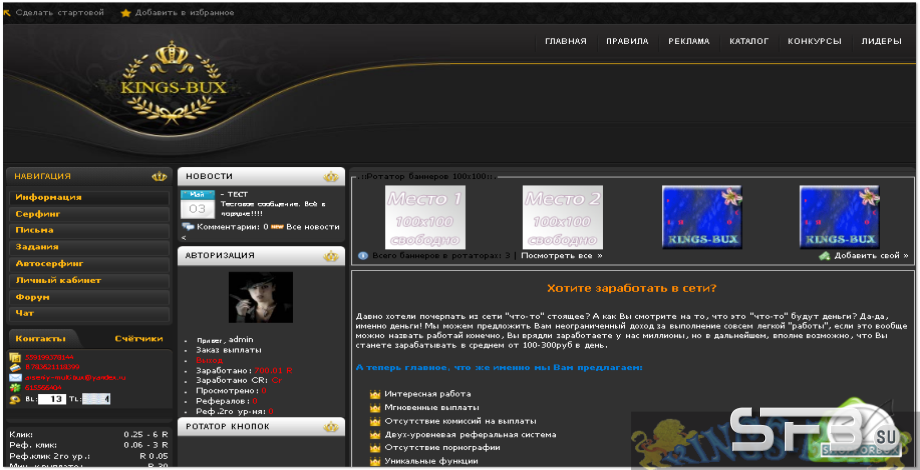Click the Выход logout link
Screen dimensions: 920x470
(209, 360)
